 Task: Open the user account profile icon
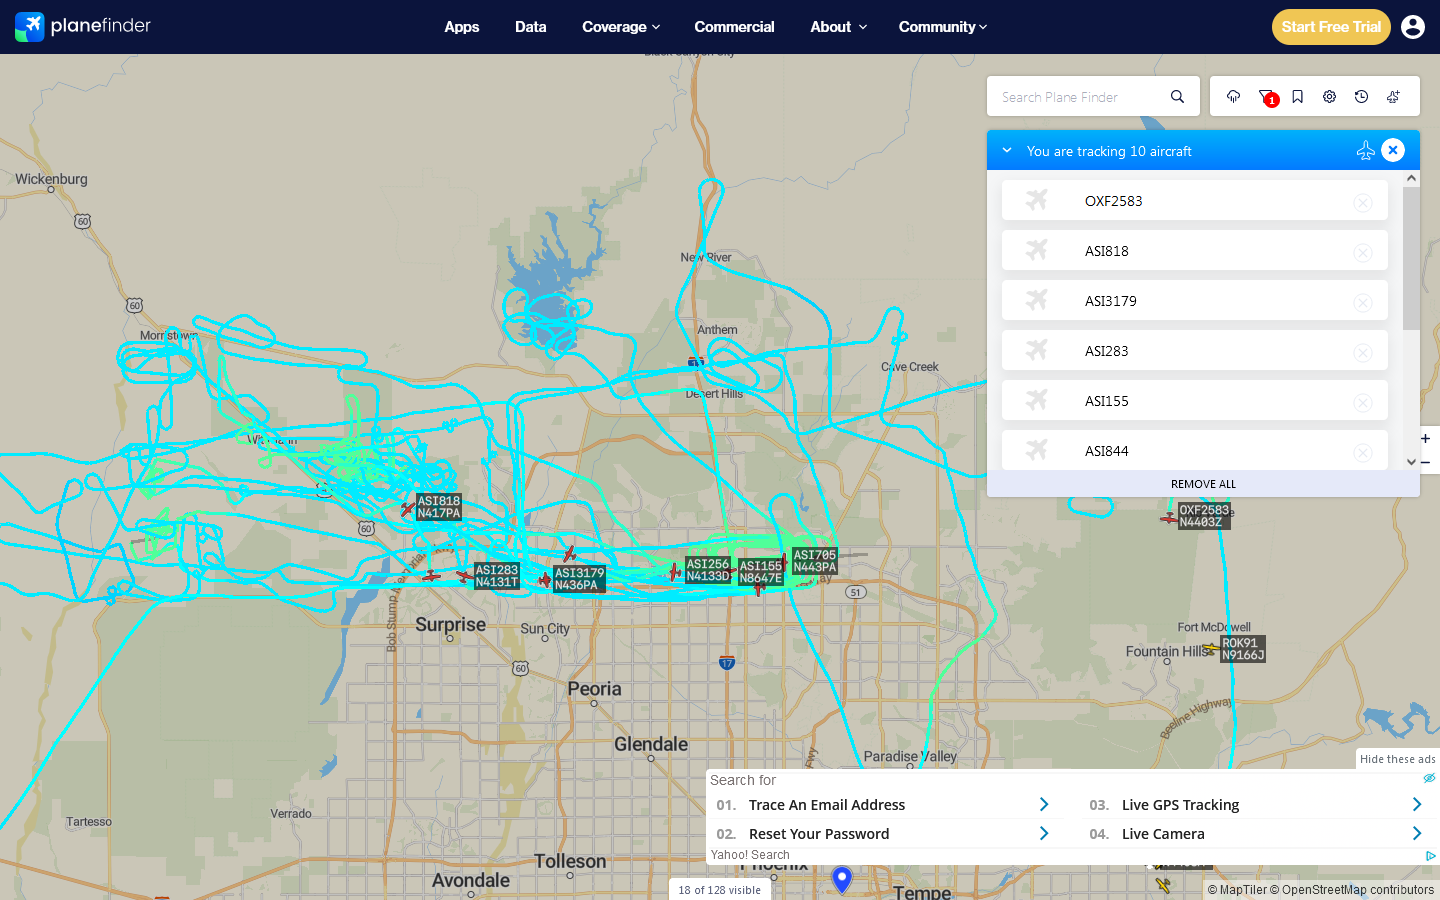pos(1413,27)
